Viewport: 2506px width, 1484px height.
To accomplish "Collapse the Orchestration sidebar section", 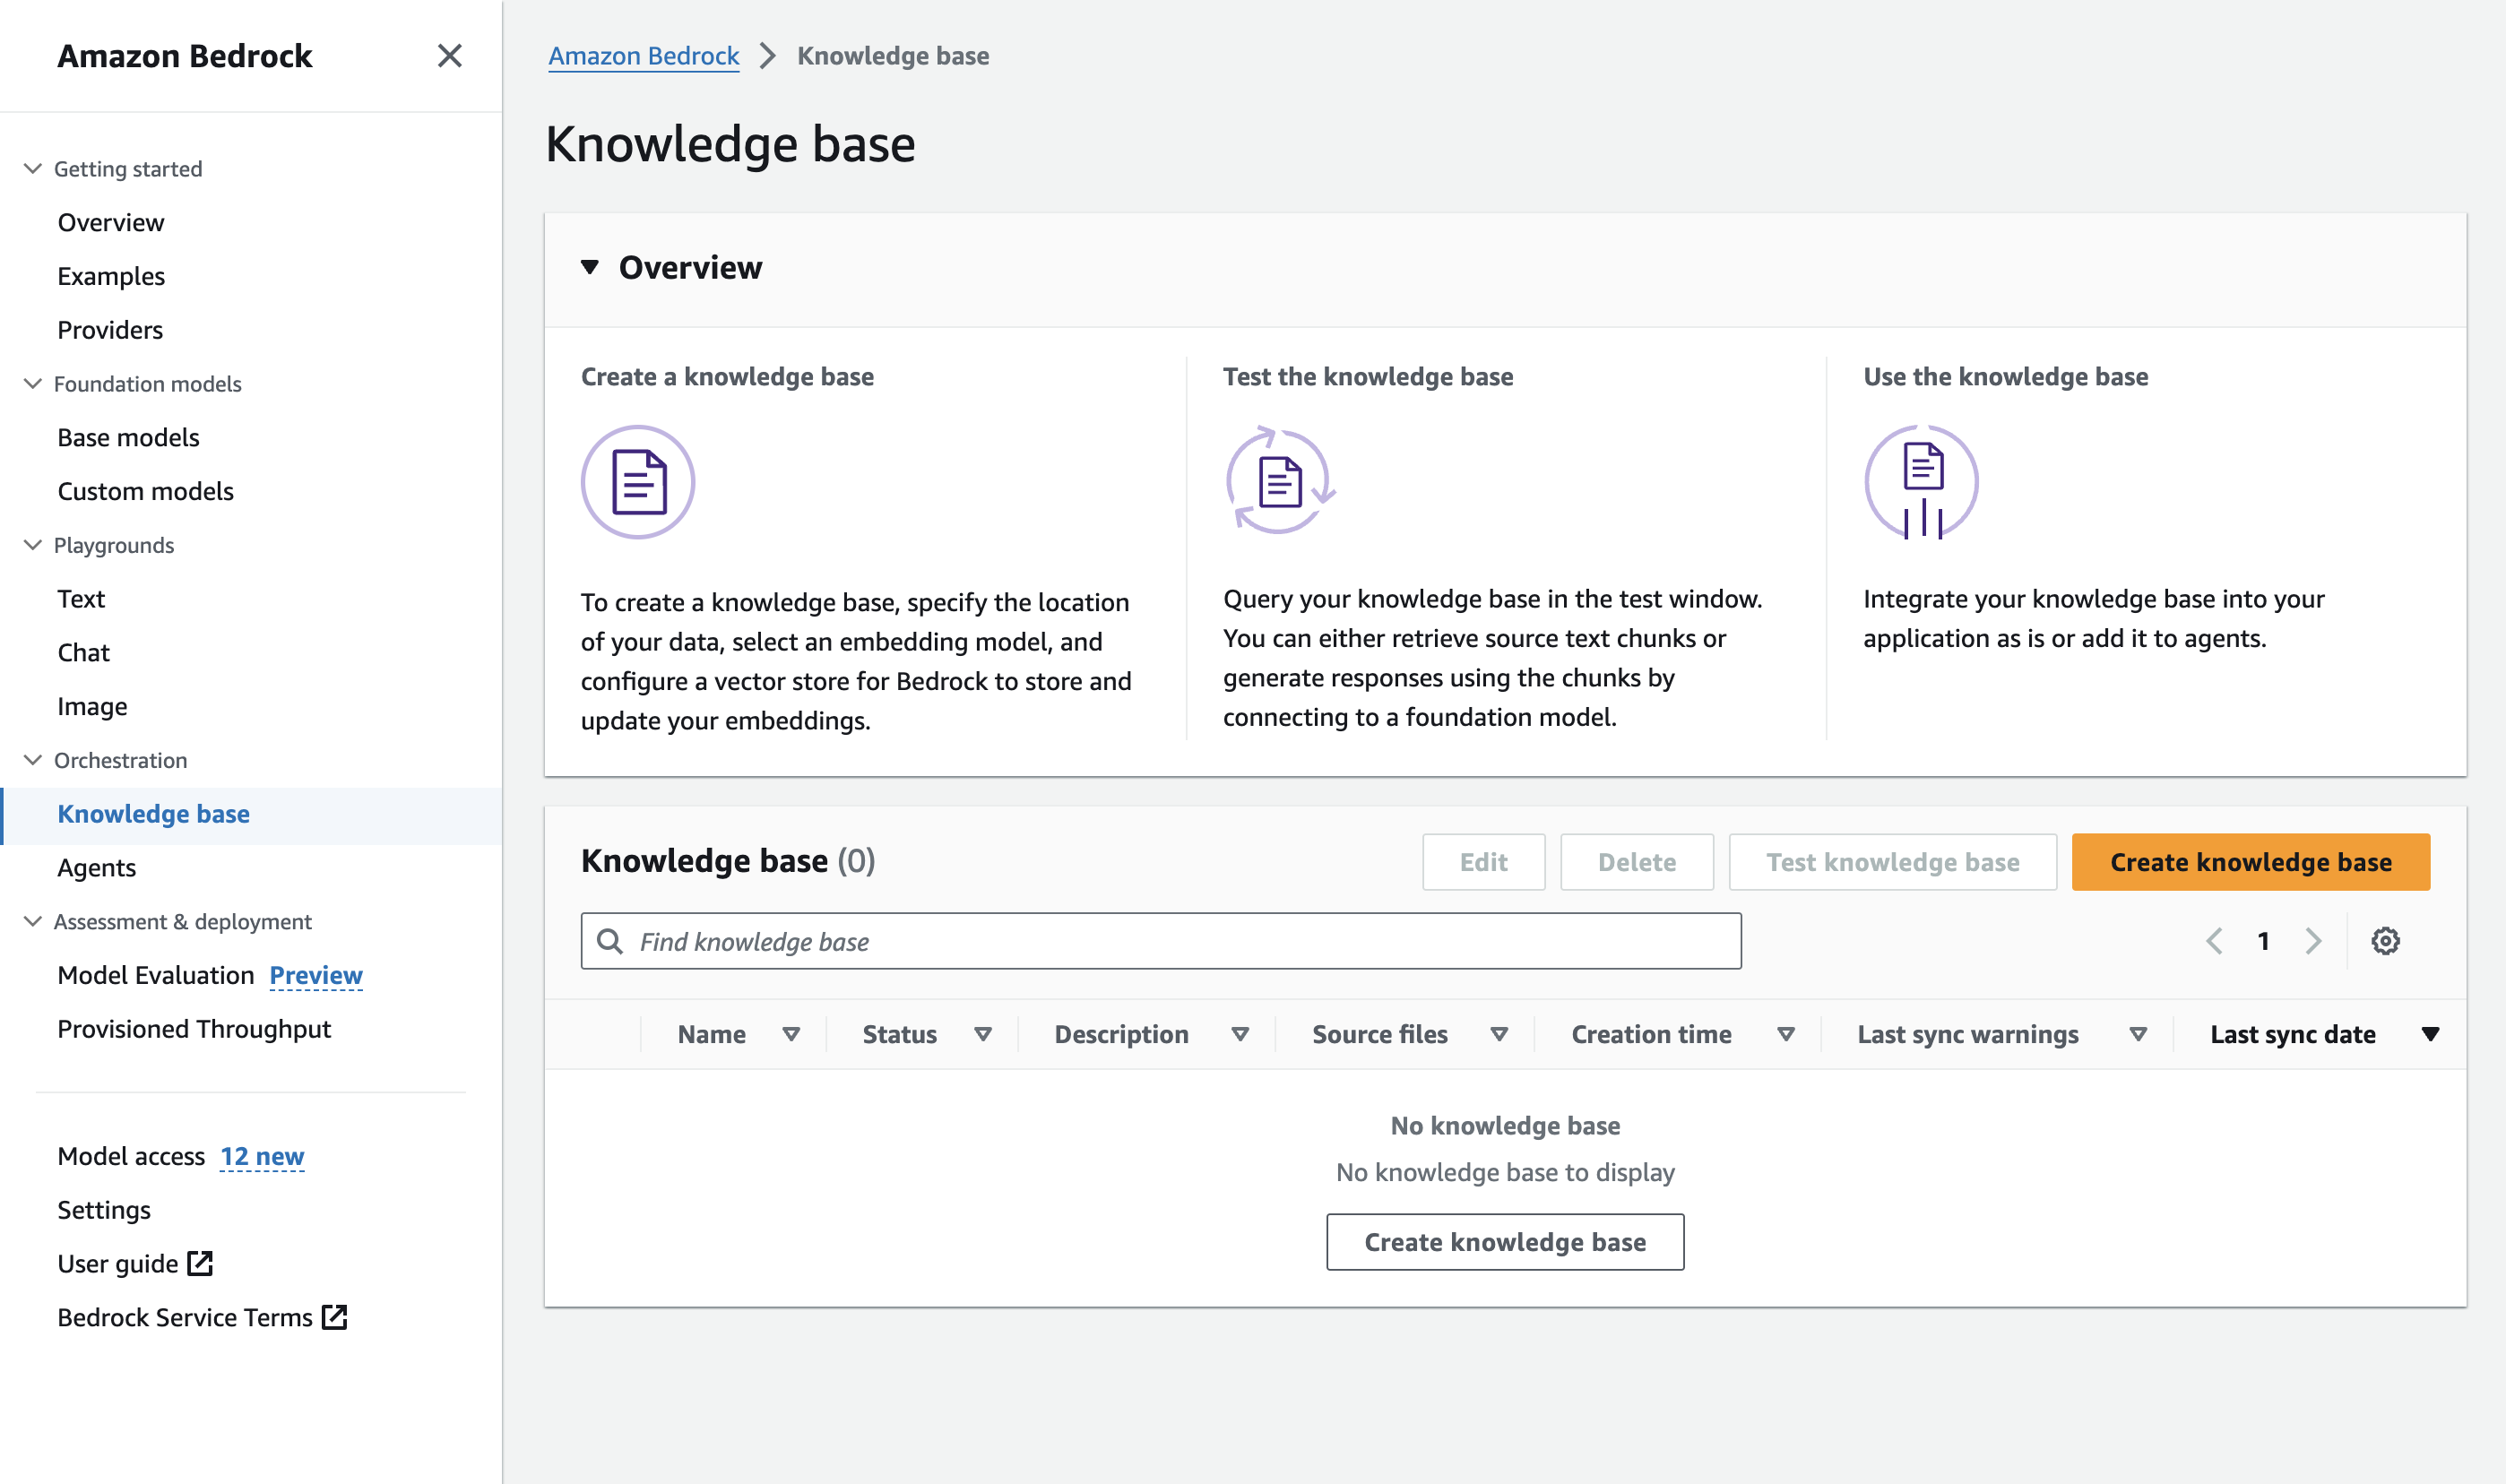I will coord(33,760).
